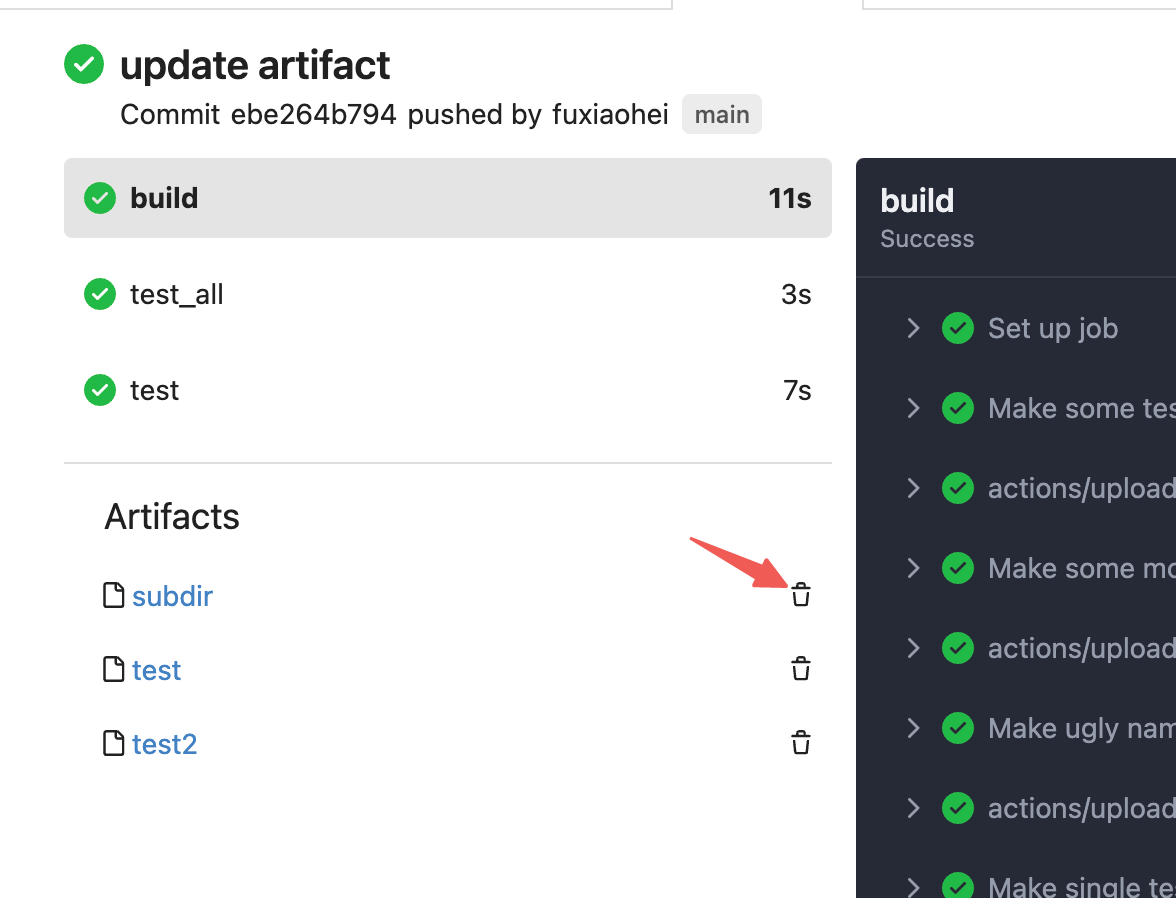Click green check icon on Set up job

tap(958, 328)
